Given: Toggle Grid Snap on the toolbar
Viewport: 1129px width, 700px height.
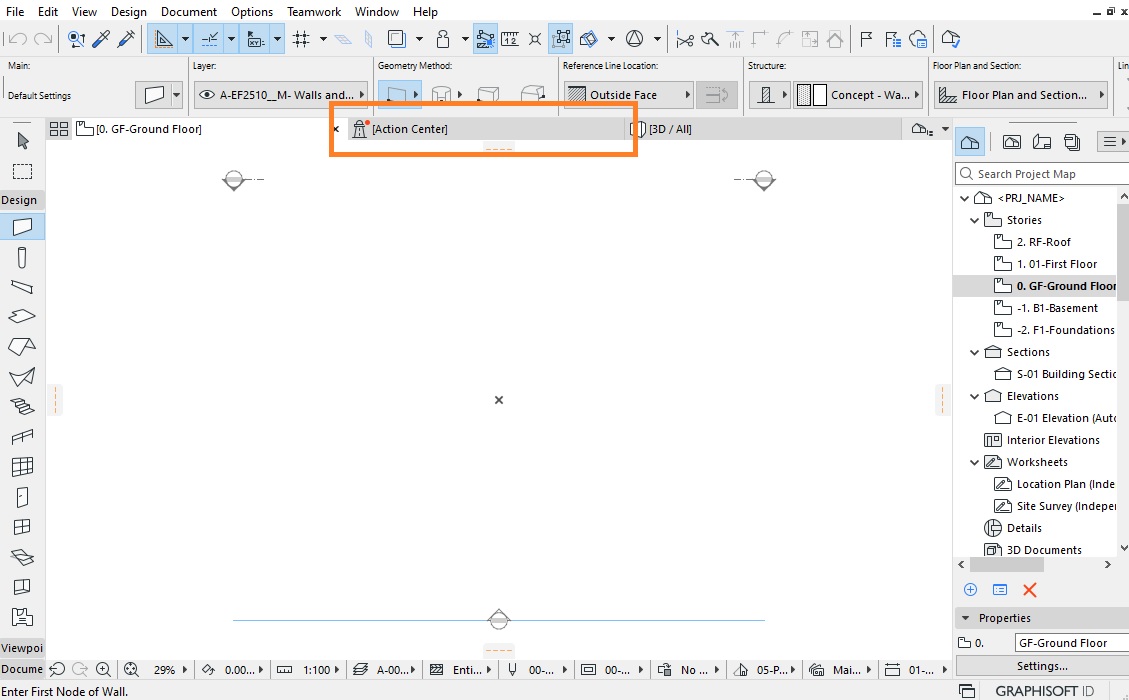Looking at the screenshot, I should click(300, 38).
